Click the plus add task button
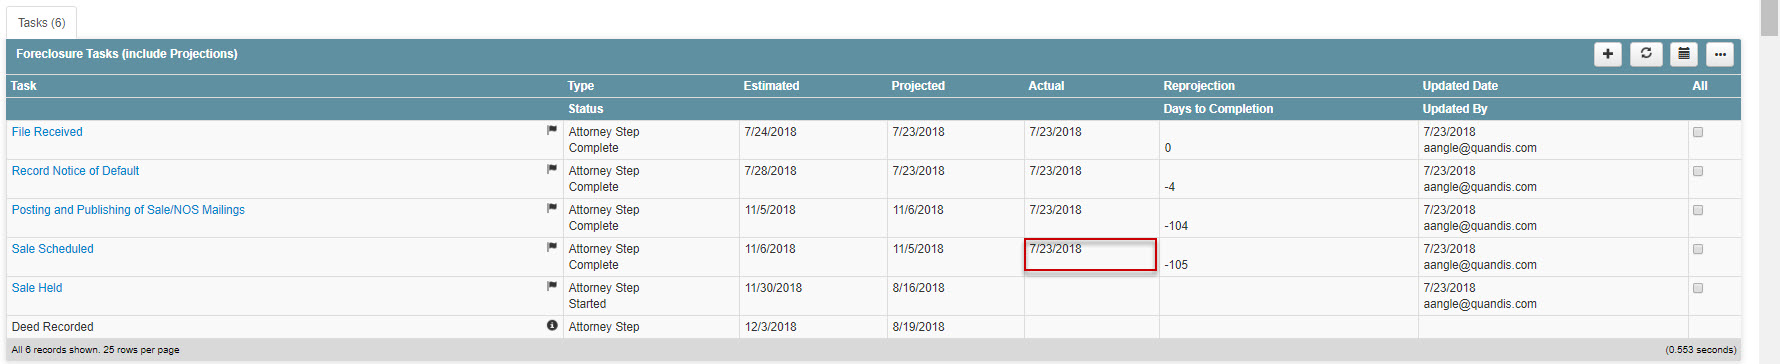This screenshot has width=1780, height=364. 1608,54
